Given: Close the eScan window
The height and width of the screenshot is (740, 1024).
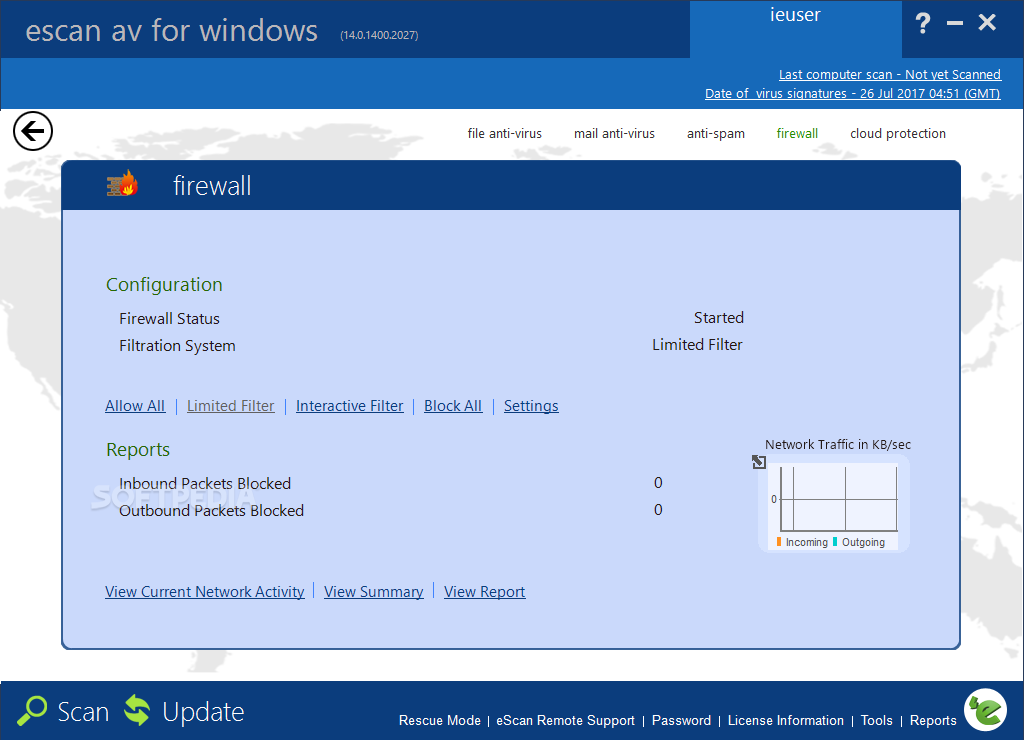Looking at the screenshot, I should pos(987,23).
